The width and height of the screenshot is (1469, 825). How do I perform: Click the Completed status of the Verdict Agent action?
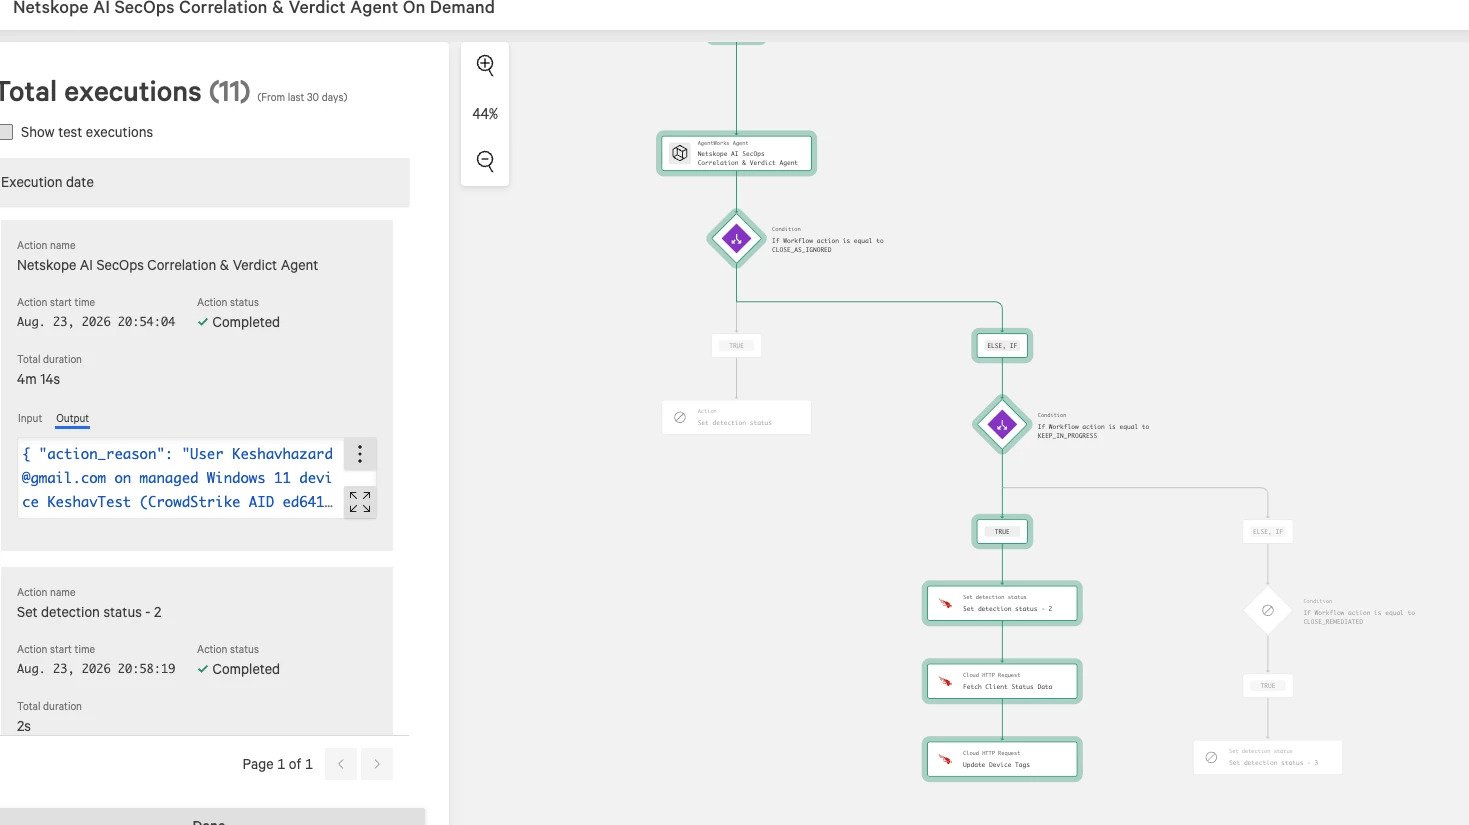tap(238, 322)
